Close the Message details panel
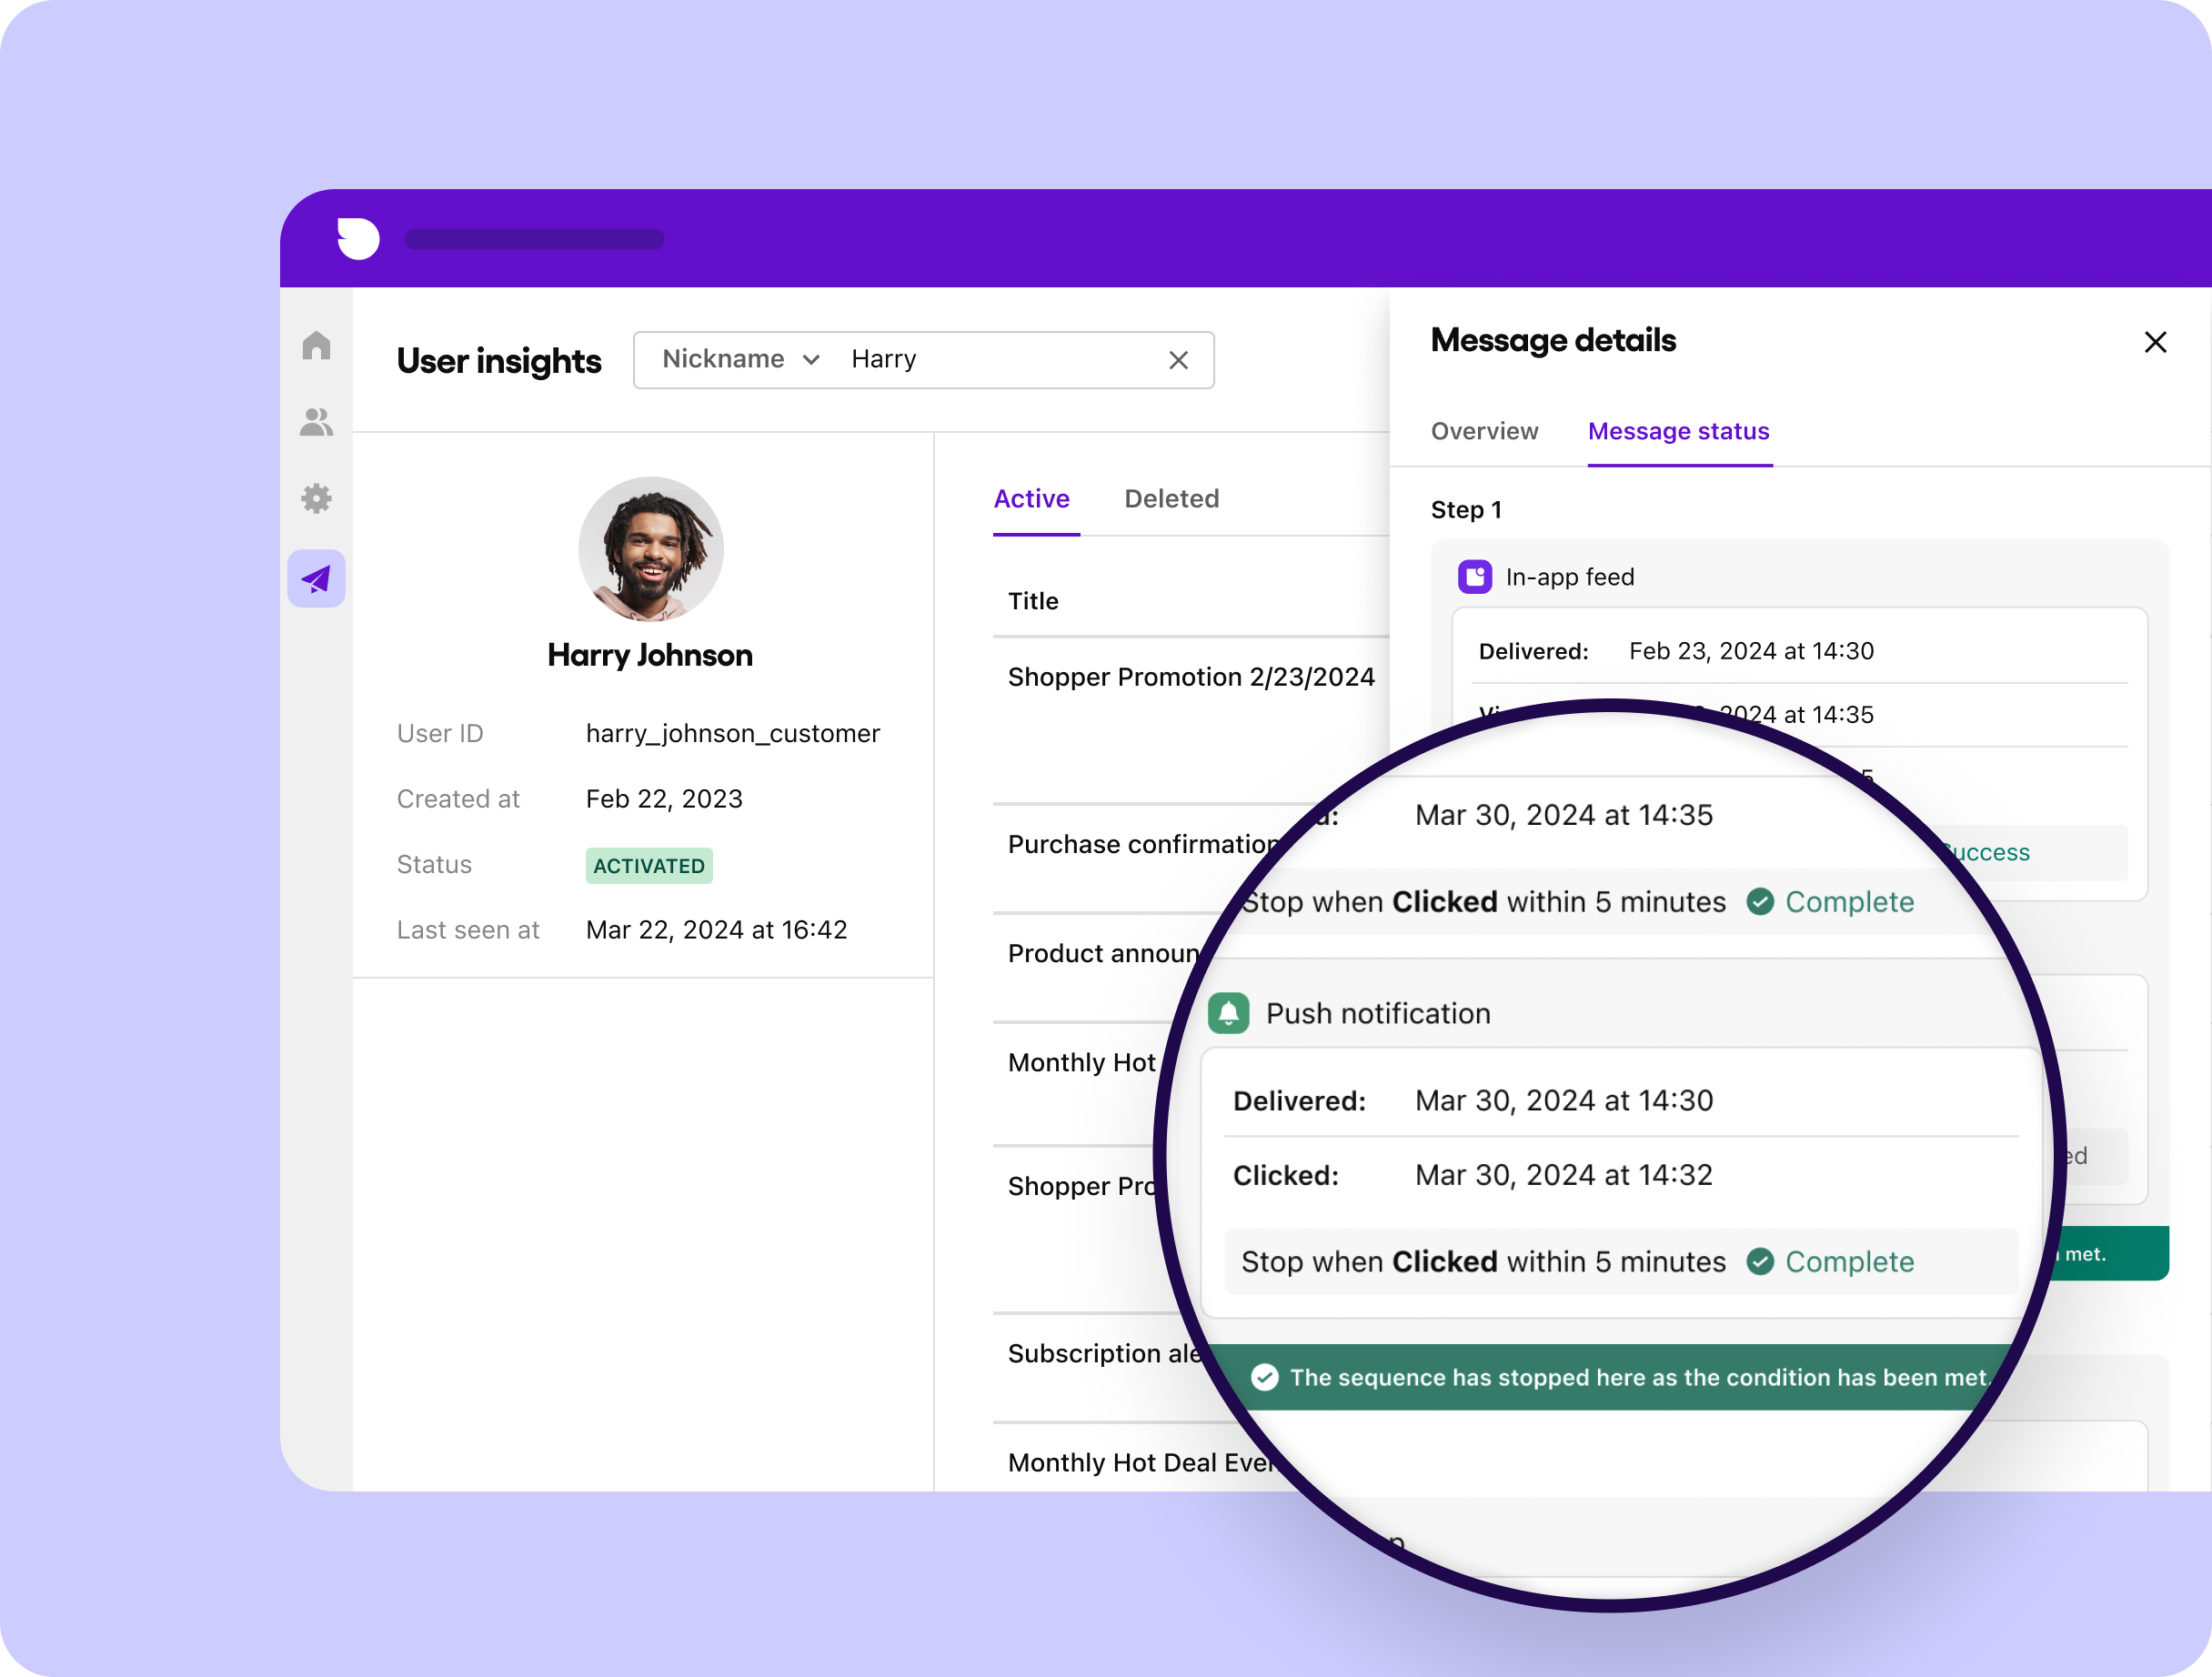2212x1677 pixels. [x=2155, y=342]
